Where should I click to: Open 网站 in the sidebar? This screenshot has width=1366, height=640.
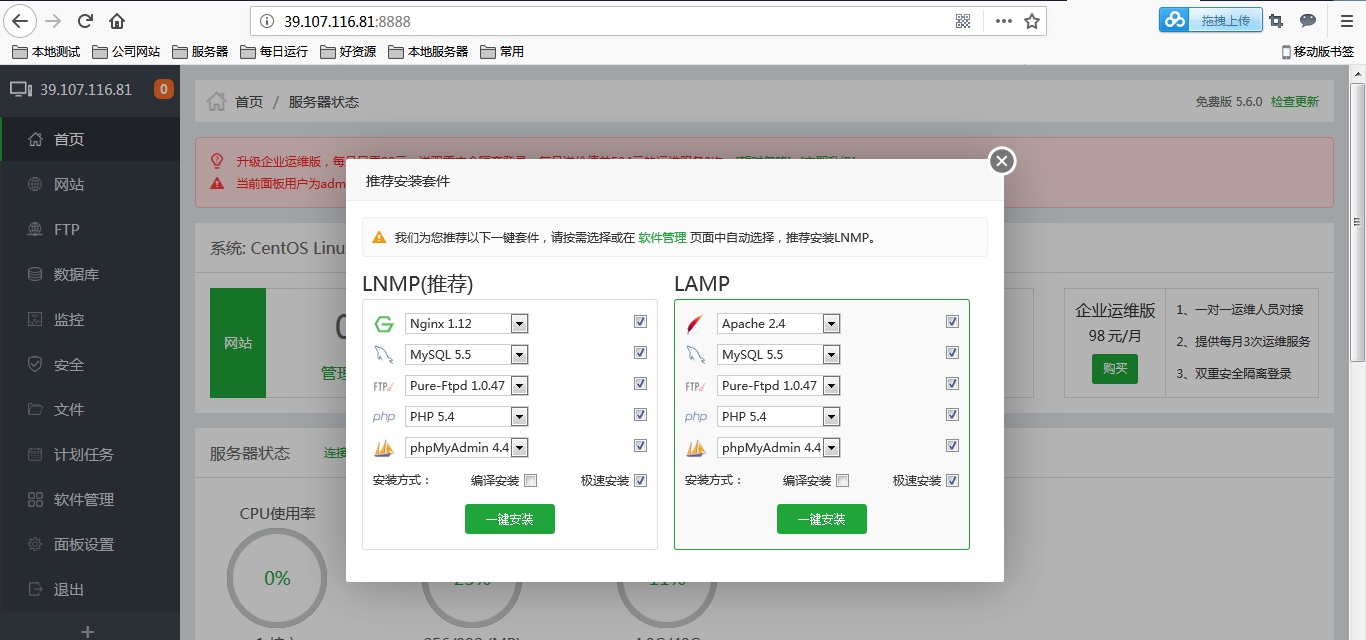[90, 184]
